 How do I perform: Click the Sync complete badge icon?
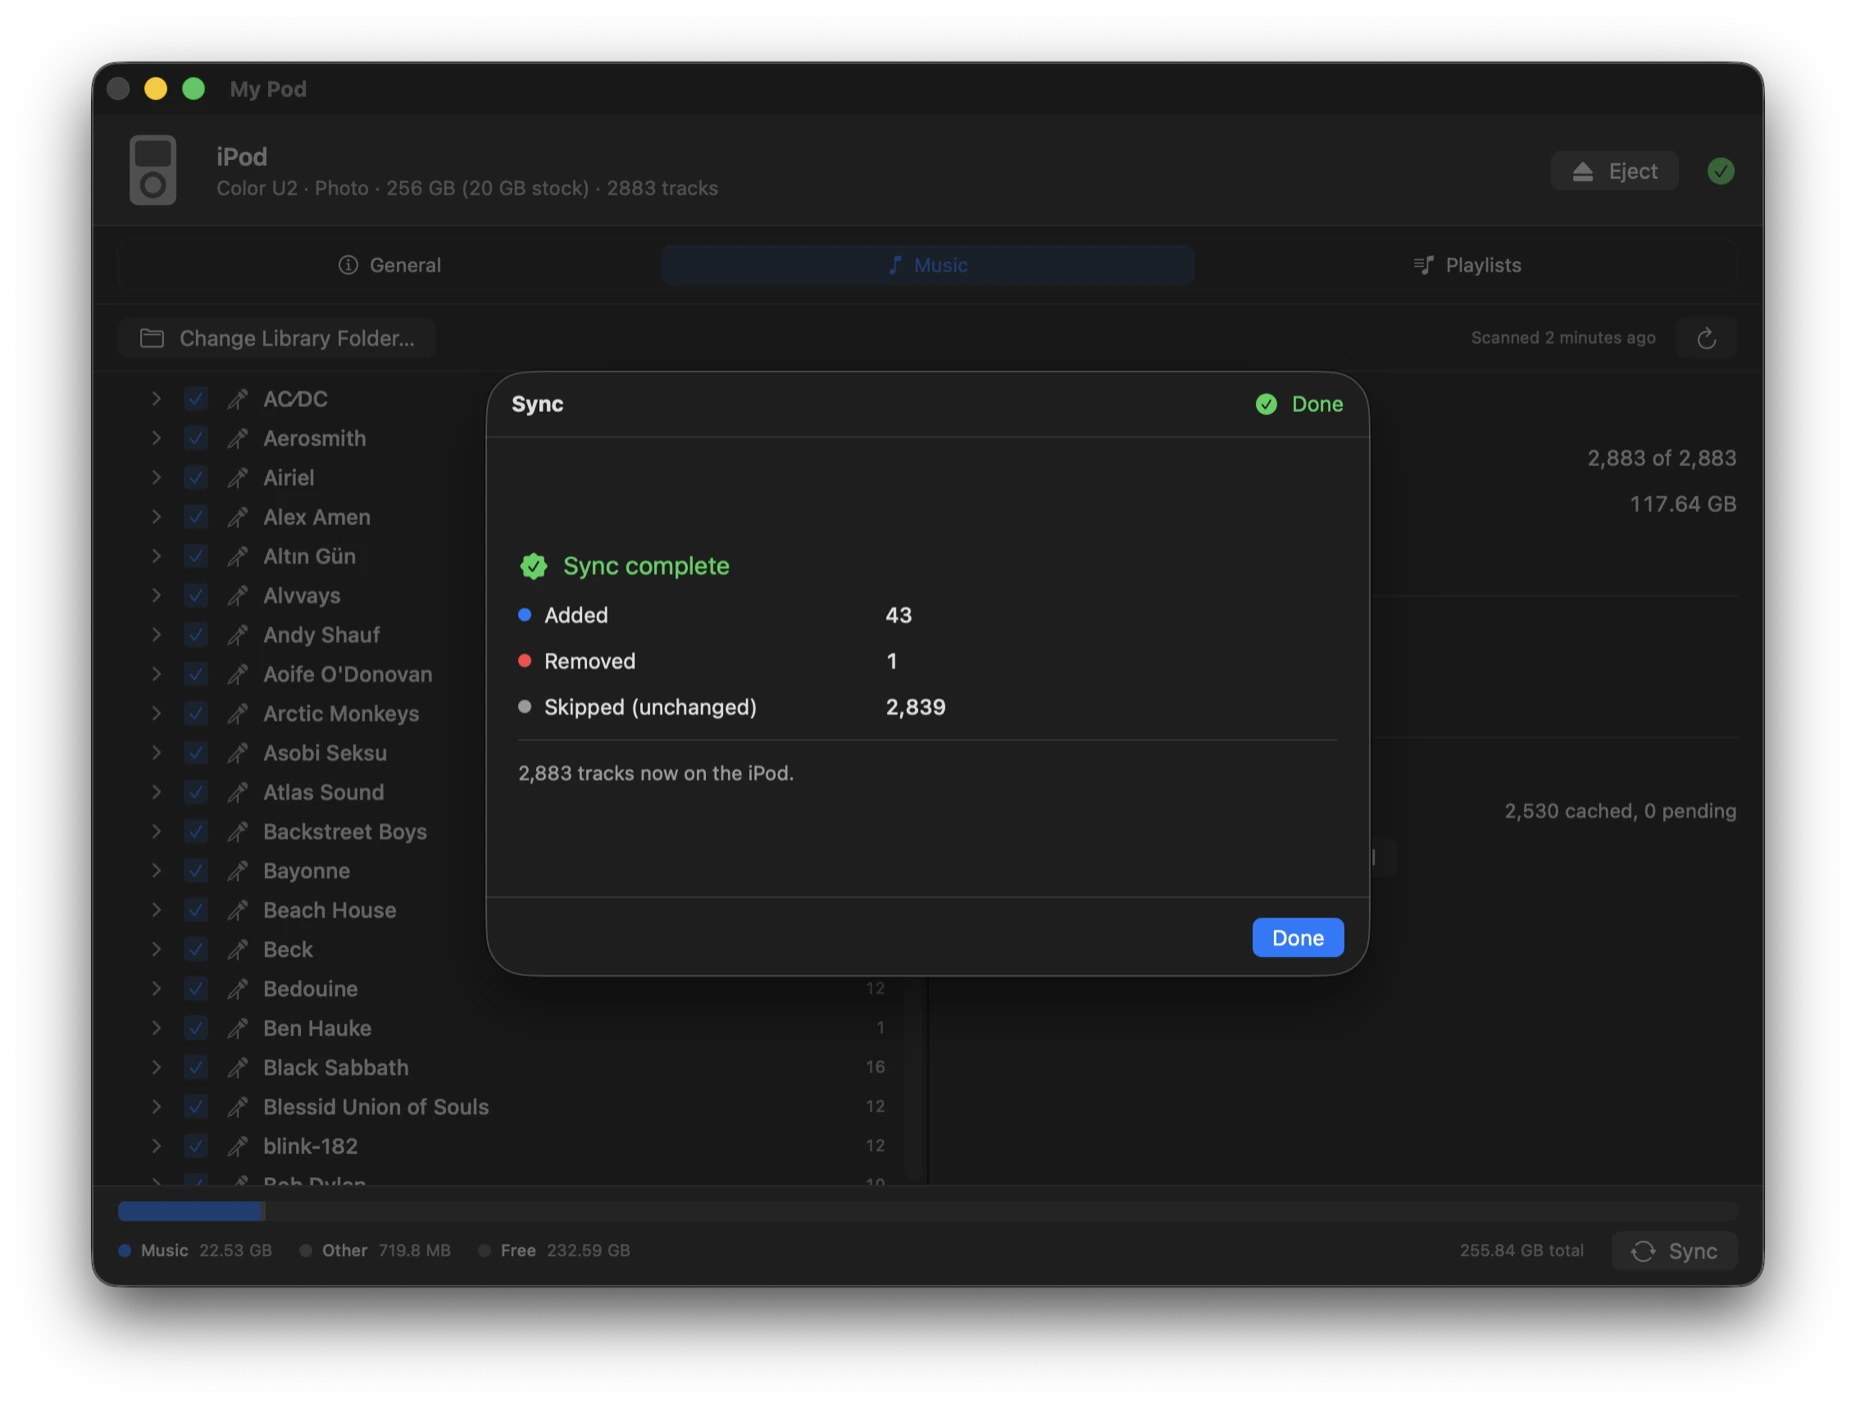coord(534,566)
